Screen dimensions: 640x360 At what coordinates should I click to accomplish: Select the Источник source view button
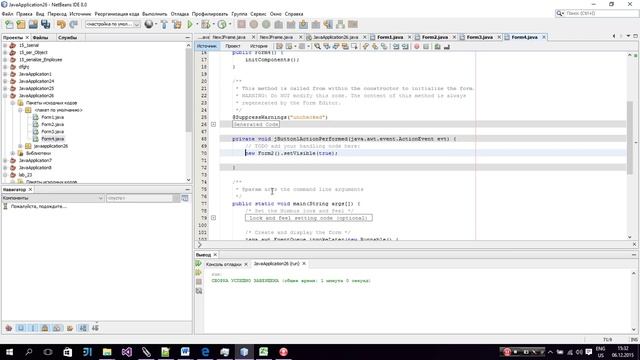[x=207, y=47]
